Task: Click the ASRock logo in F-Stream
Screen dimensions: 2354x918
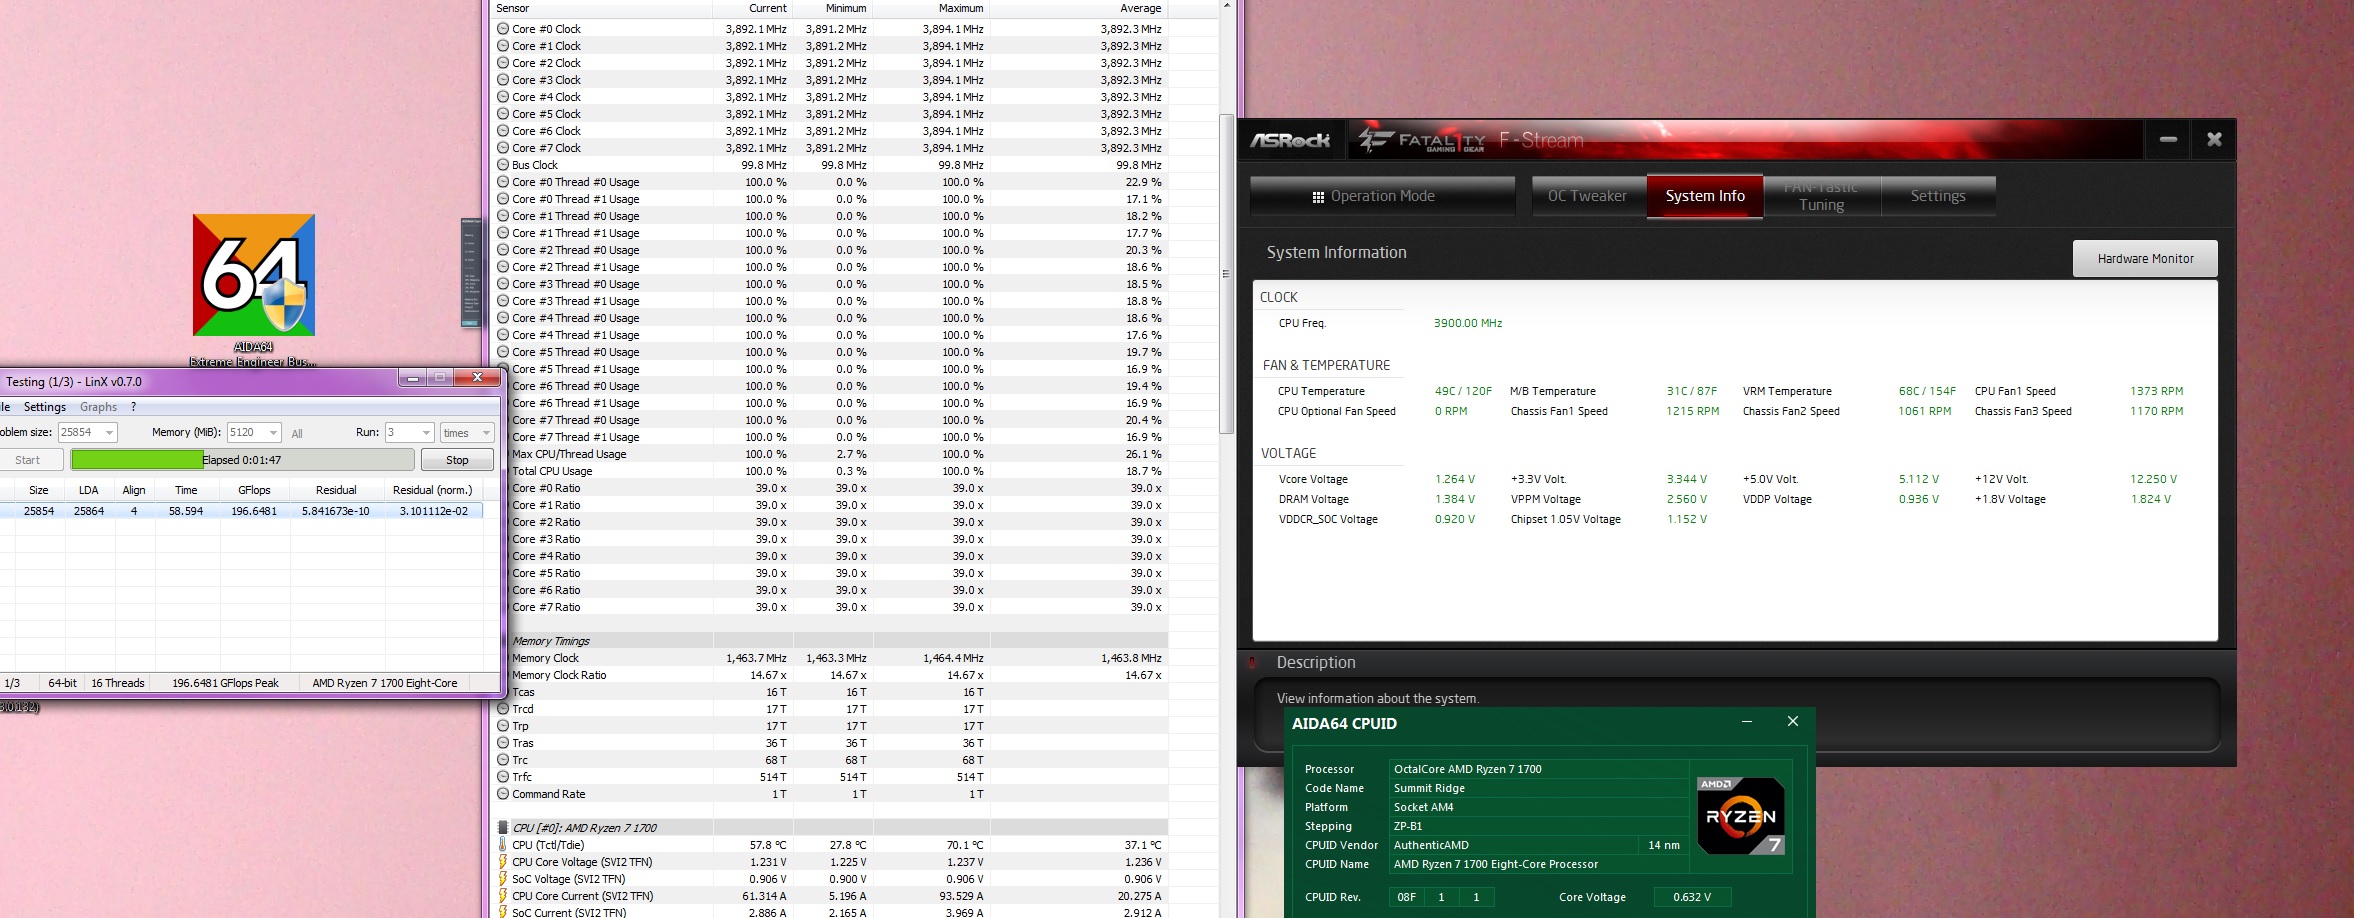Action: click(x=1290, y=141)
